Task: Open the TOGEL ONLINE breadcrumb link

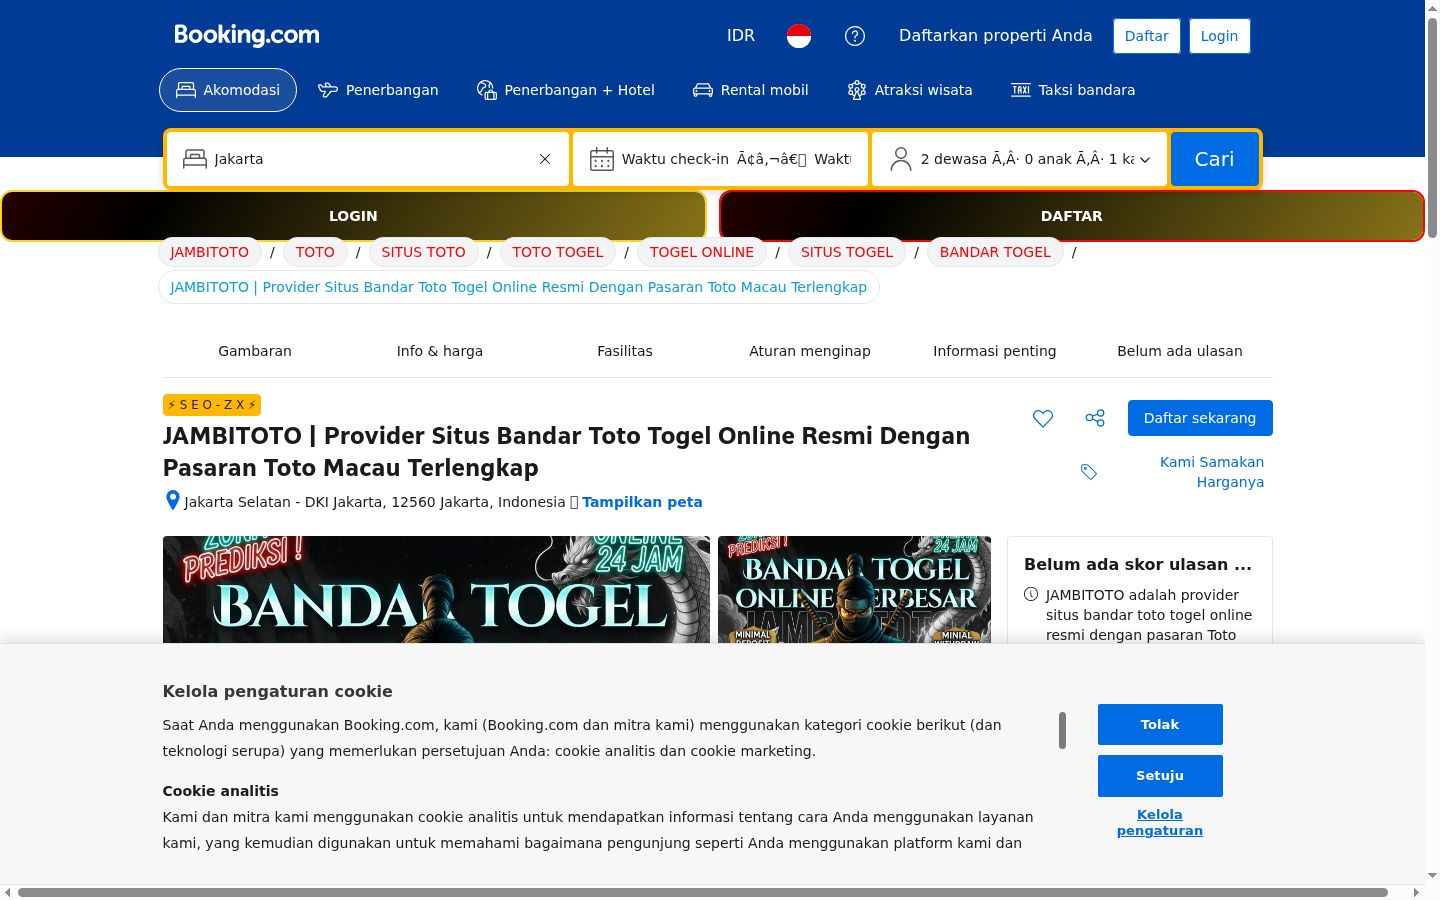Action: point(702,252)
